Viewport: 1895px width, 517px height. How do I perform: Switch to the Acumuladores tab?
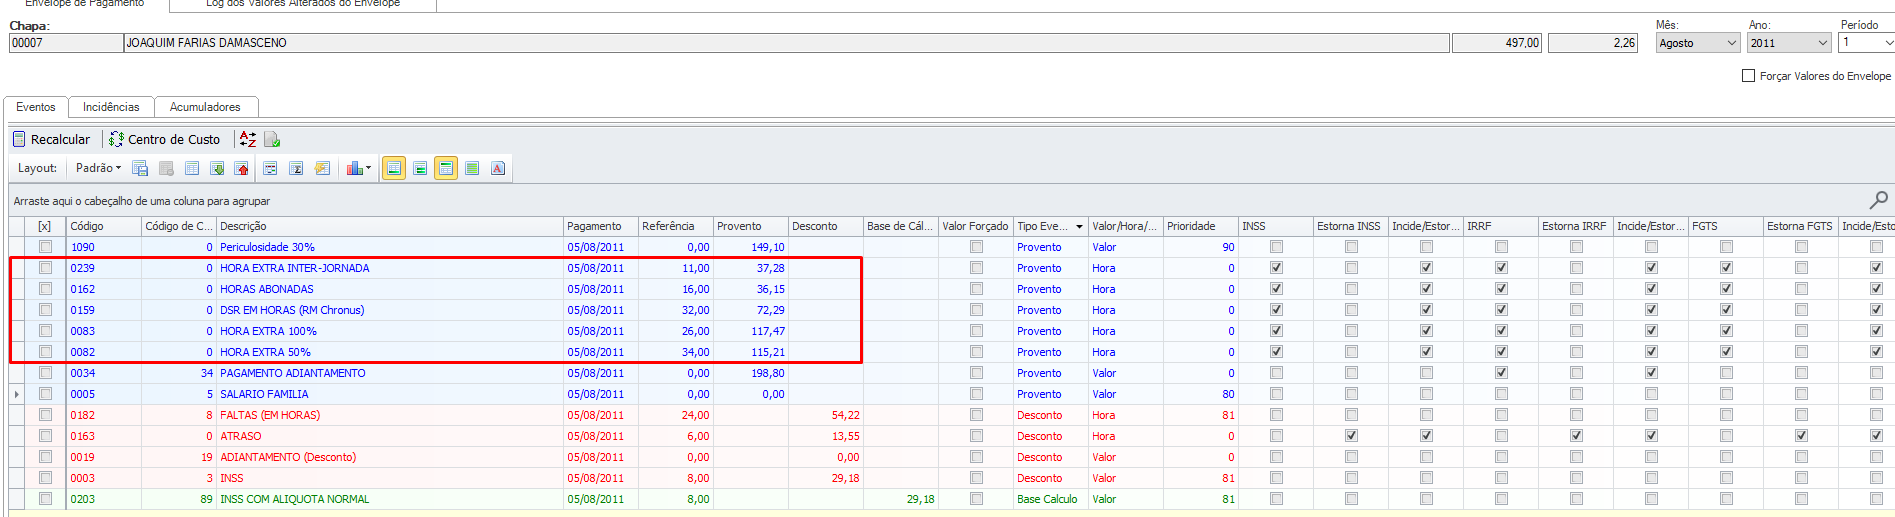[x=205, y=107]
